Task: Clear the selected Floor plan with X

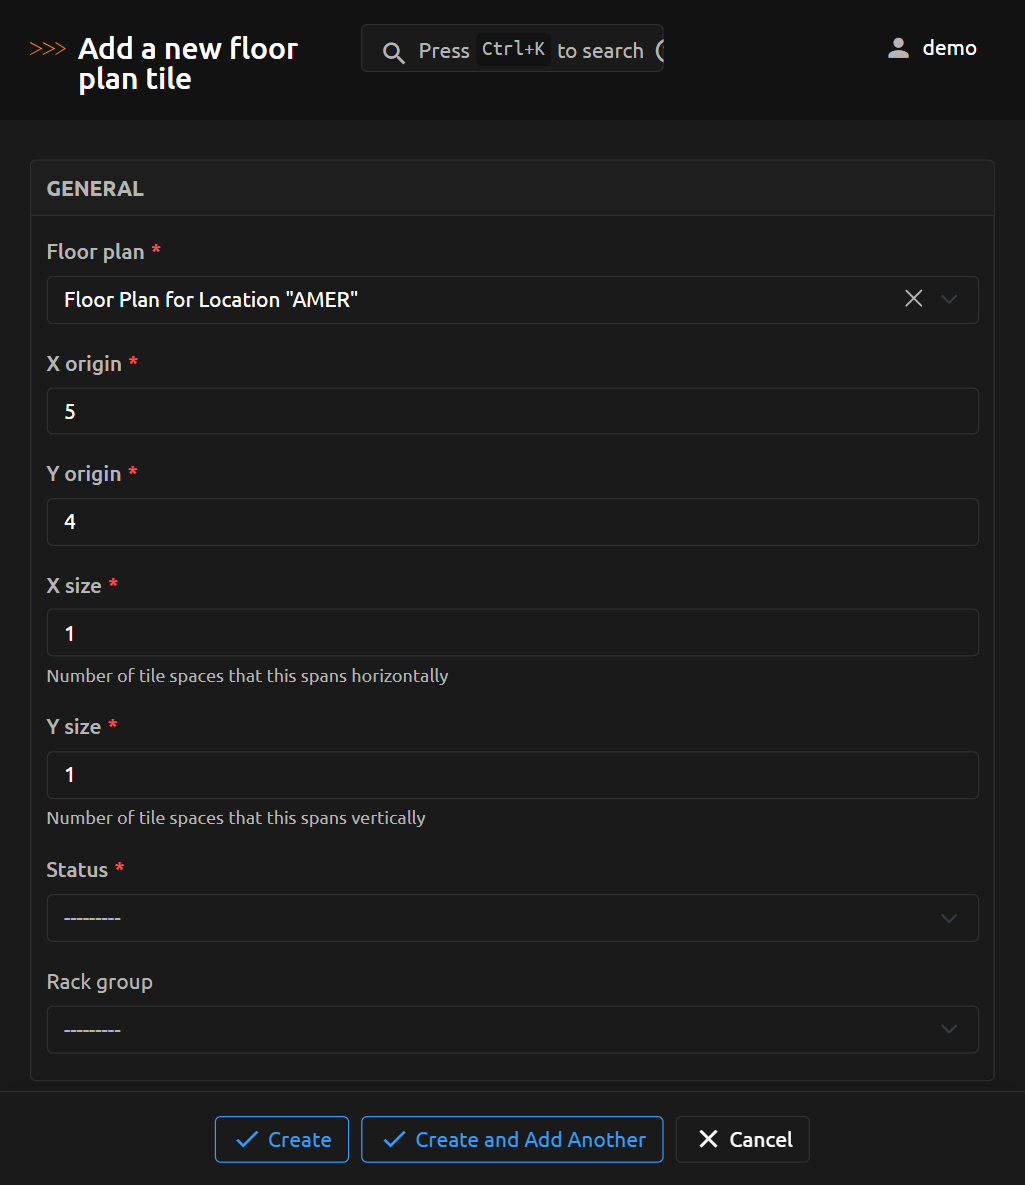Action: point(913,299)
